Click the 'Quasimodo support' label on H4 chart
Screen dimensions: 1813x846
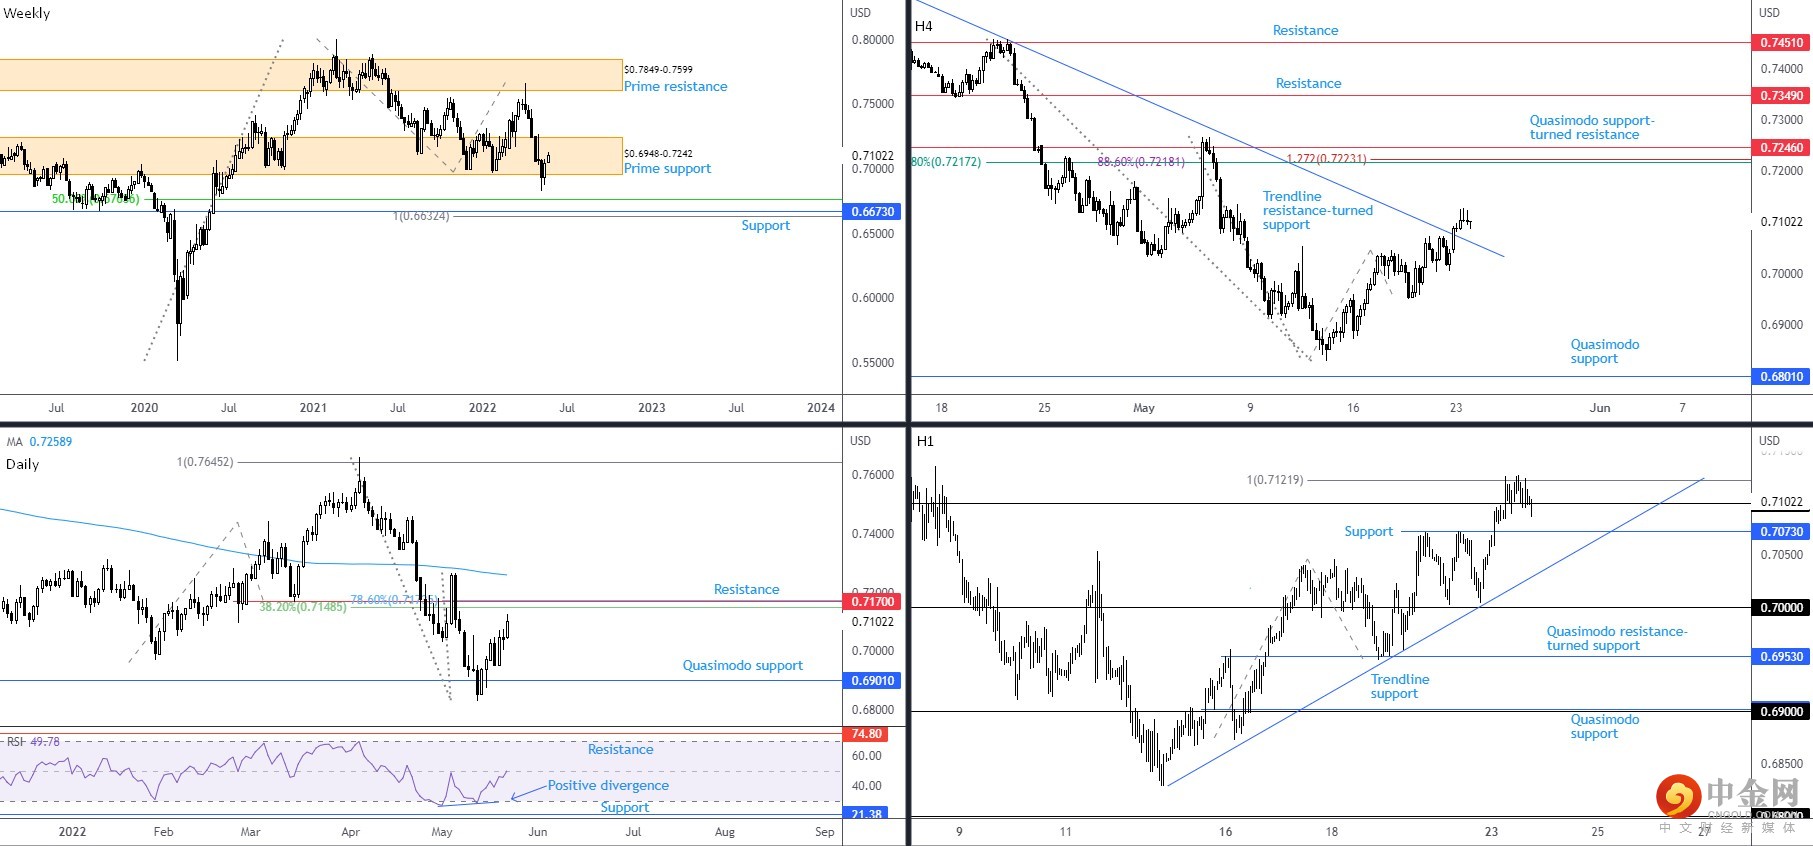[x=1604, y=352]
